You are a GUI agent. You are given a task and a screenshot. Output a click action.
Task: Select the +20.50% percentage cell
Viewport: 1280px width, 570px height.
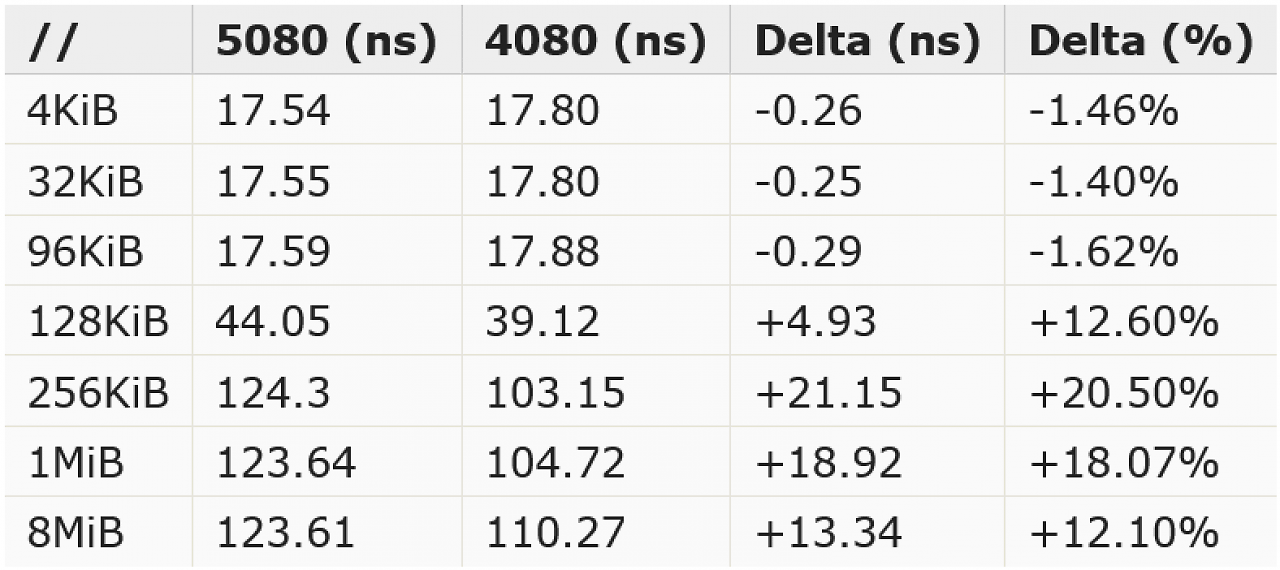click(1124, 391)
